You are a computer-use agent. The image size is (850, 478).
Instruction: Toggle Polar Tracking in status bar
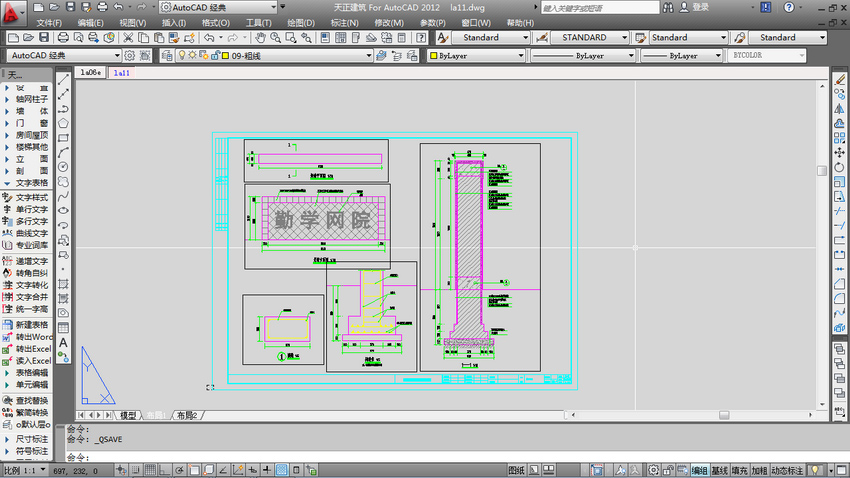tap(179, 470)
